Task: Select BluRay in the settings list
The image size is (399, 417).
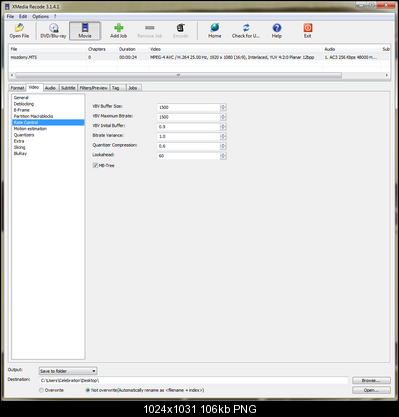Action: pos(48,154)
